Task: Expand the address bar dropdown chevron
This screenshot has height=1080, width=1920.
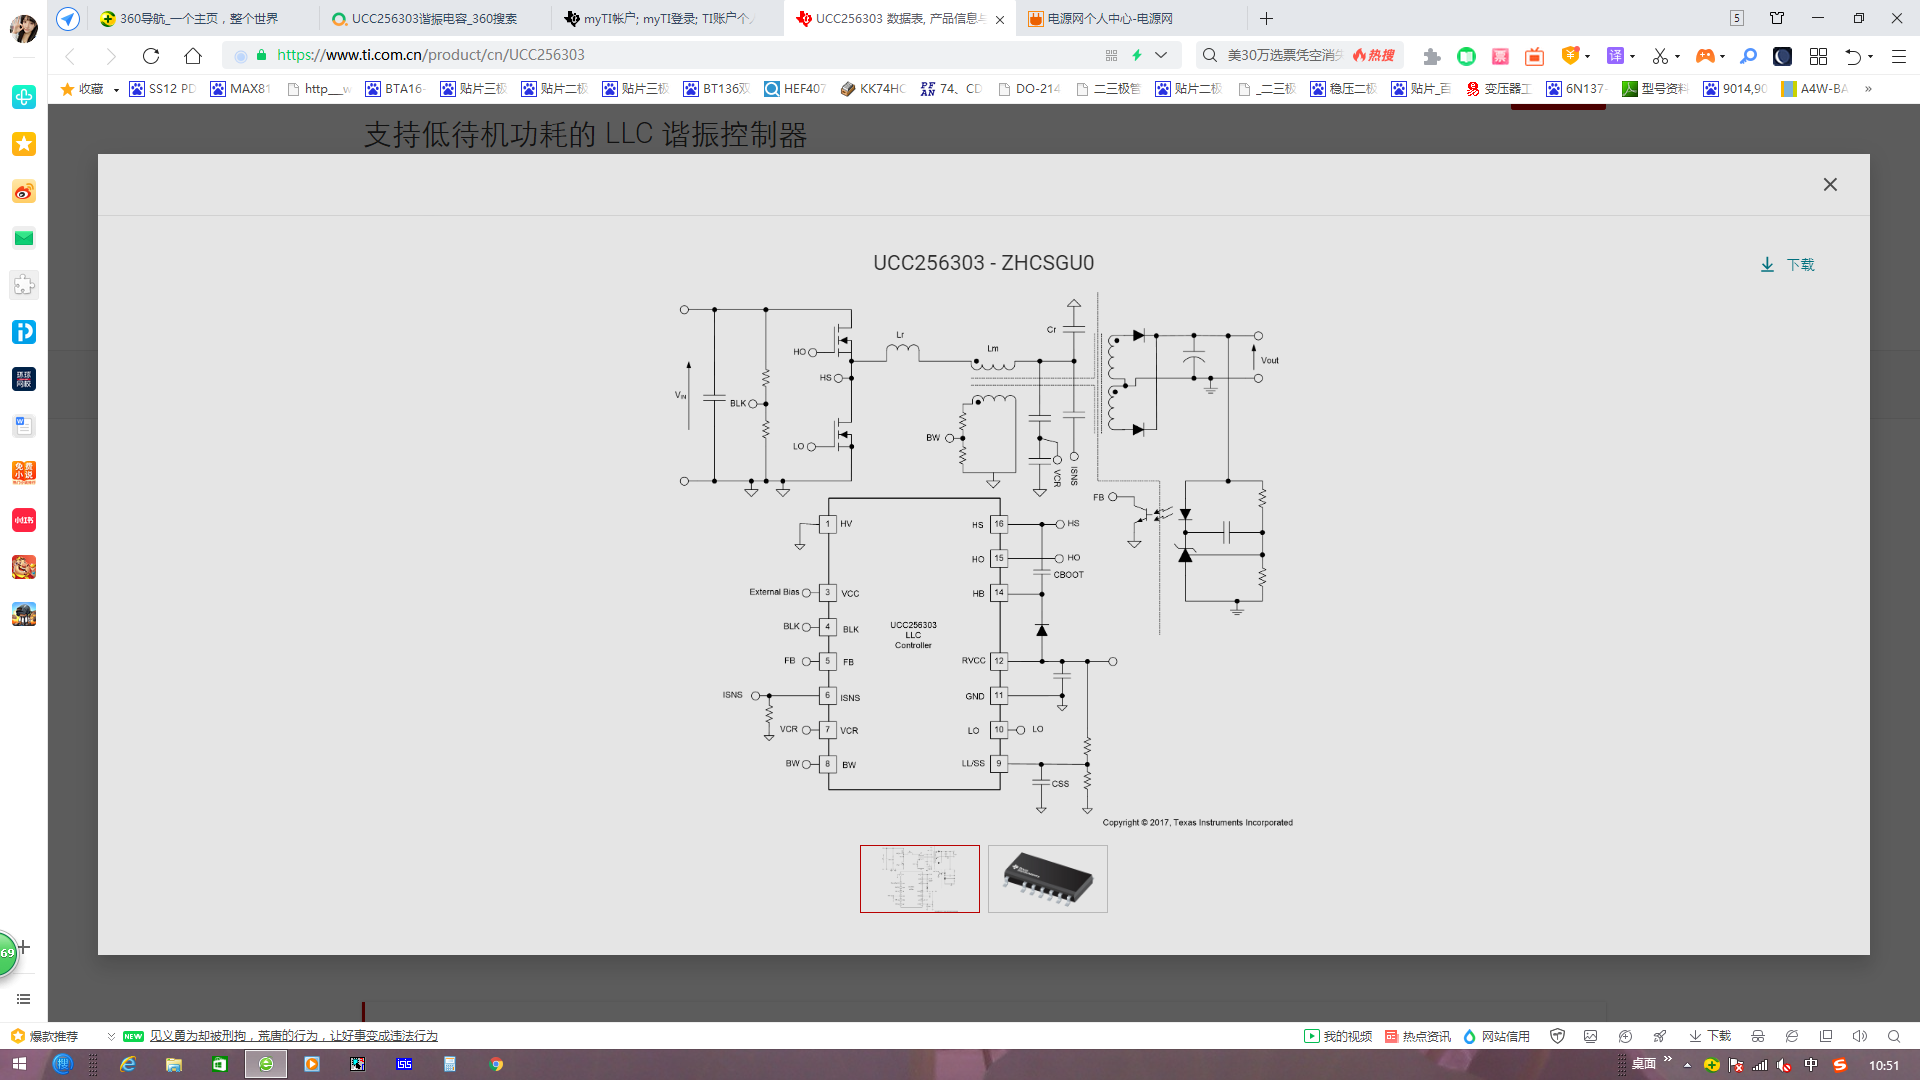Action: click(1161, 55)
